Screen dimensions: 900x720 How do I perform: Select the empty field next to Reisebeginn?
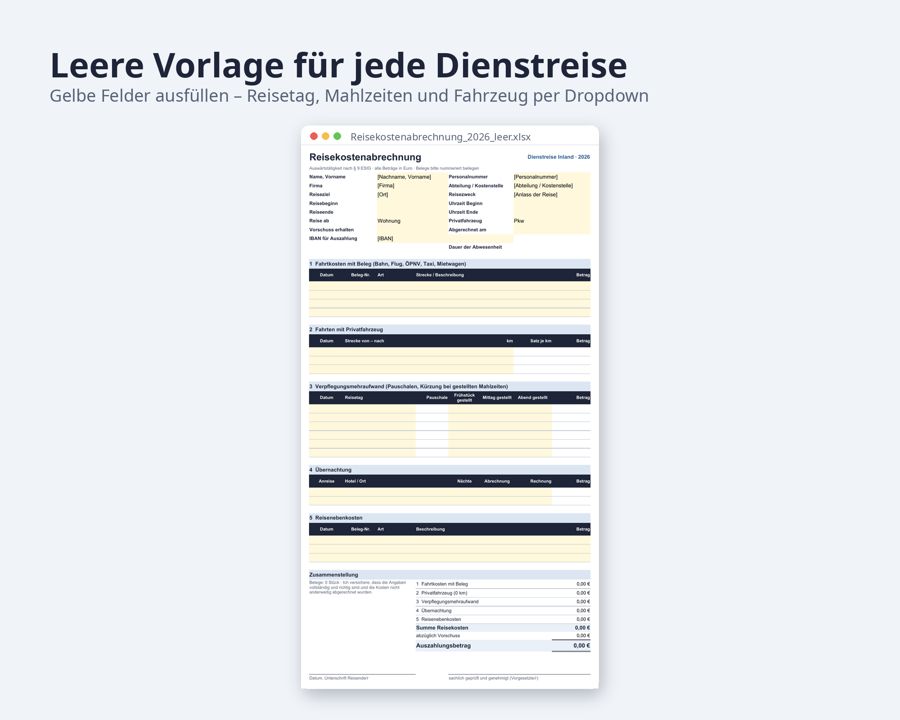tap(412, 203)
